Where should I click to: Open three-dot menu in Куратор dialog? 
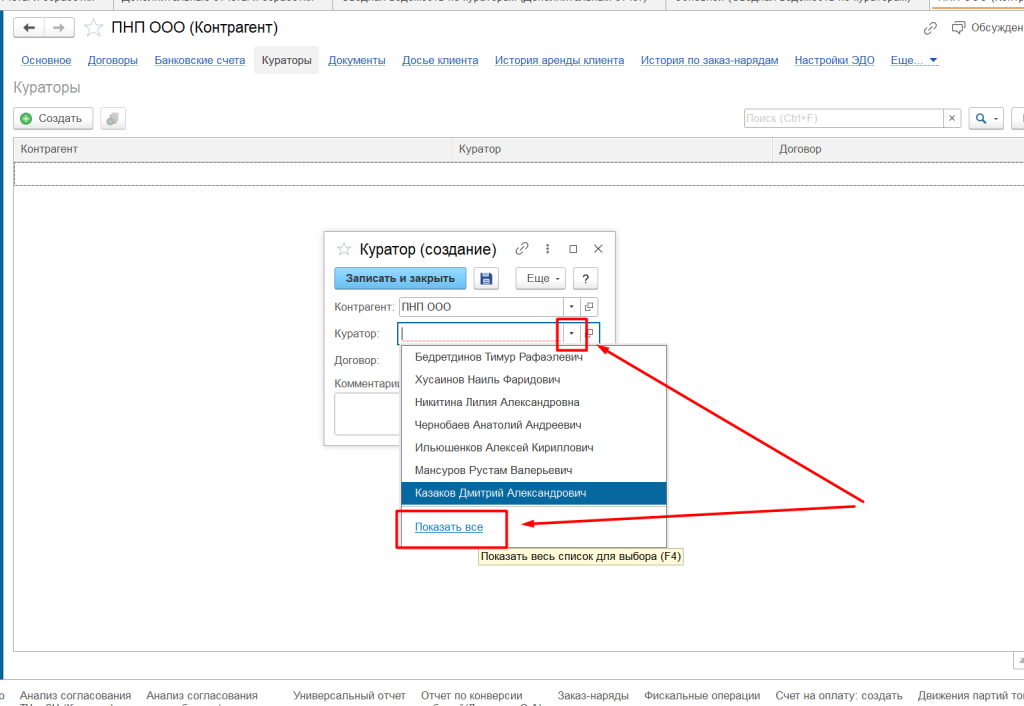(x=547, y=249)
